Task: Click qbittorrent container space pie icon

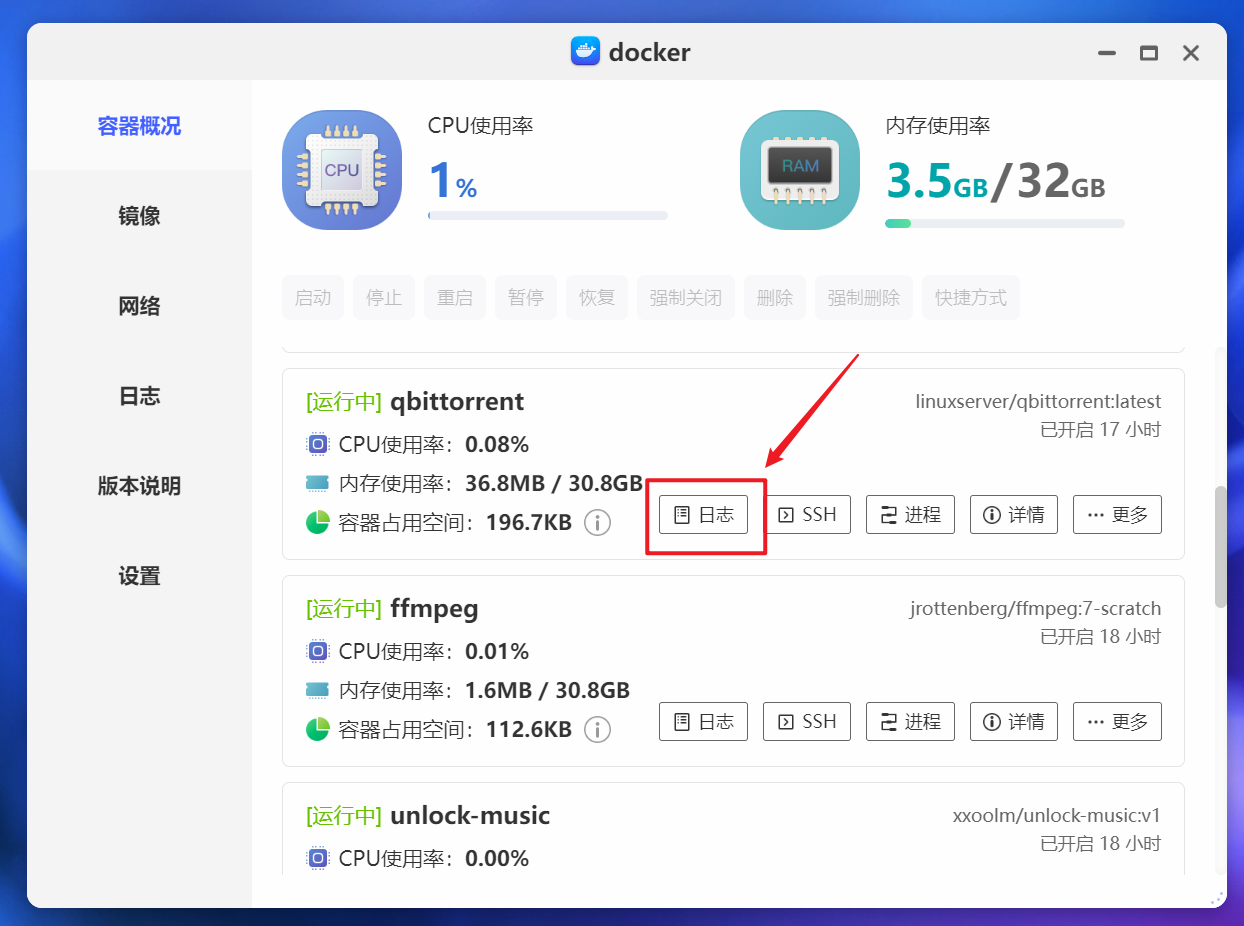Action: pos(317,522)
